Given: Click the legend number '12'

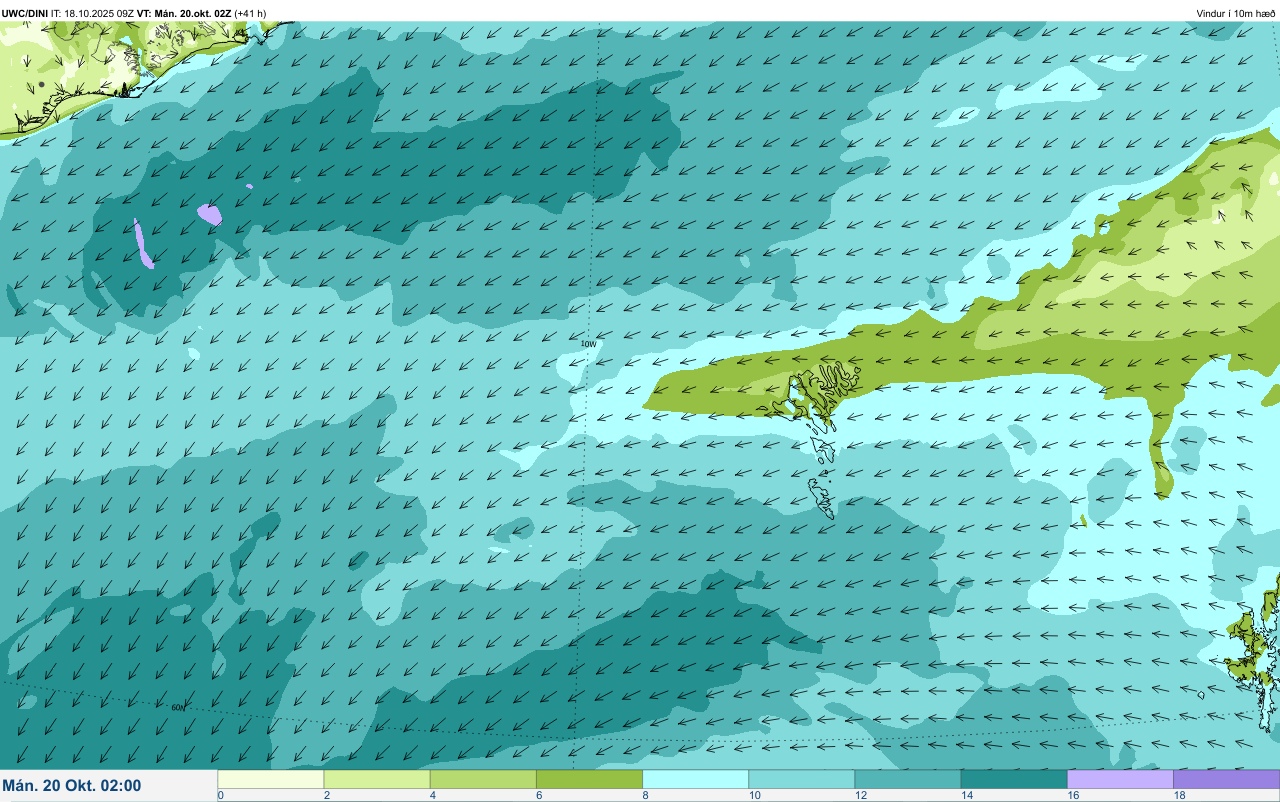Looking at the screenshot, I should click(x=859, y=795).
